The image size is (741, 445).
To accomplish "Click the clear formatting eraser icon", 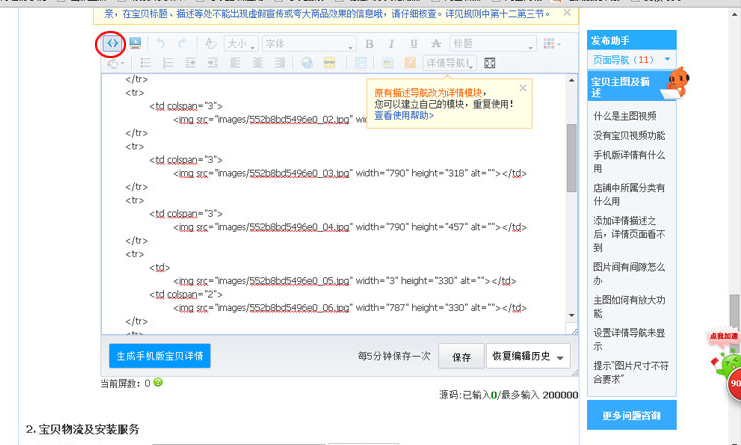I will tap(210, 43).
